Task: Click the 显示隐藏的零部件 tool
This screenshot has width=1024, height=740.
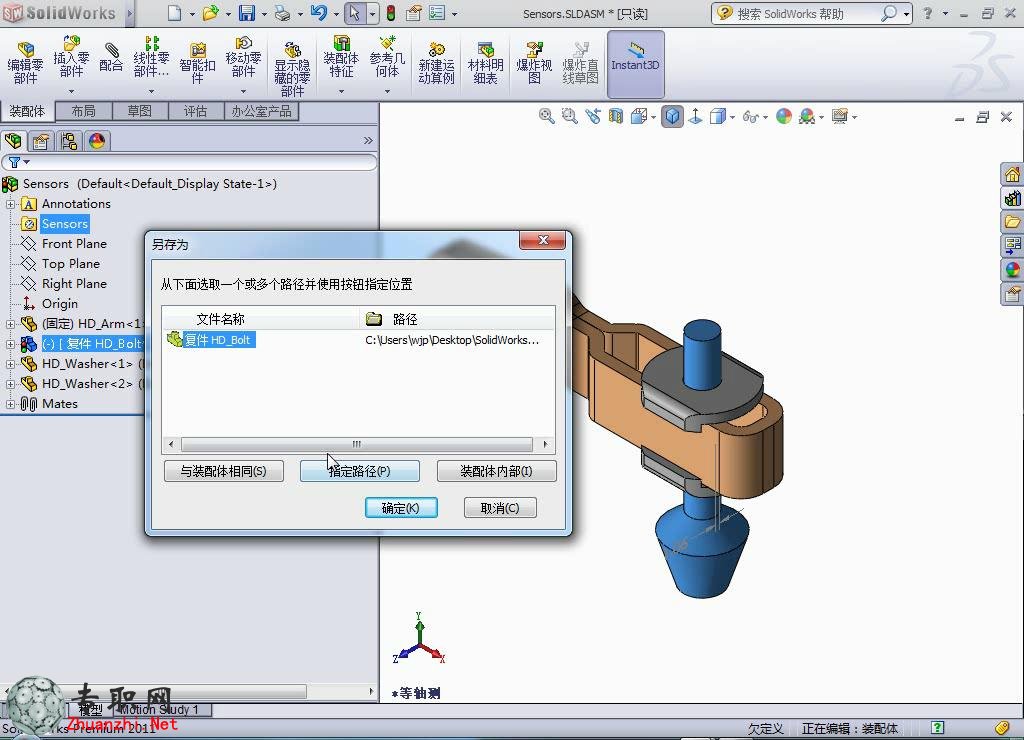Action: 292,69
